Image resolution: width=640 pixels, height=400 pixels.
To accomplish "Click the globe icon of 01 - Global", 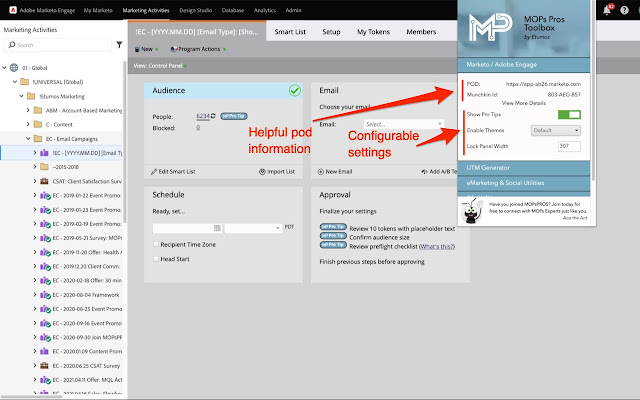I will click(14, 67).
